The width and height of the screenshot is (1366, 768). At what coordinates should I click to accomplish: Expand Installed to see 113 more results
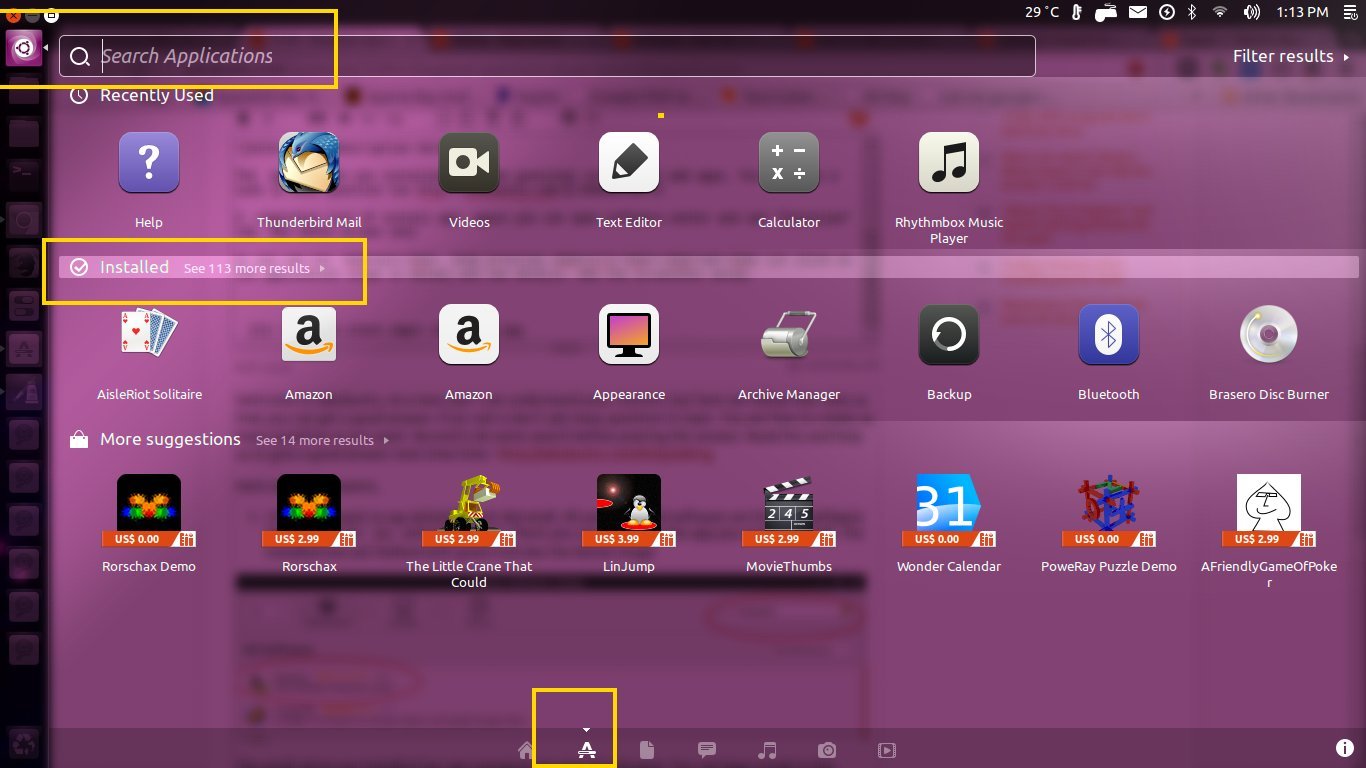click(x=254, y=268)
